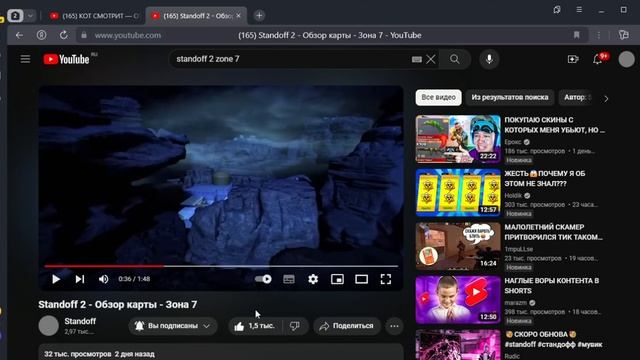640x360 pixels.
Task: Open the browser profile icon beside back
Action: click(42, 35)
